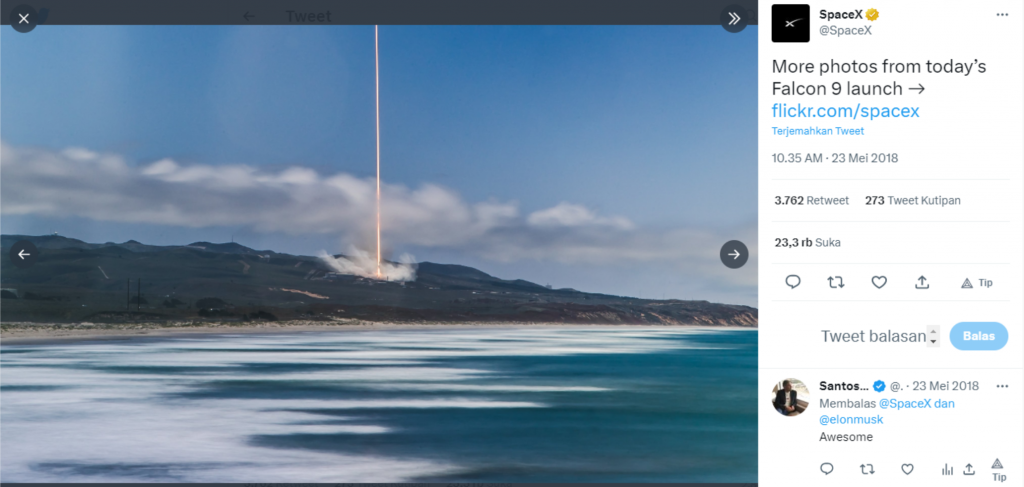The width and height of the screenshot is (1024, 487).
Task: Go to the next photo with right arrow
Action: pyautogui.click(x=734, y=255)
